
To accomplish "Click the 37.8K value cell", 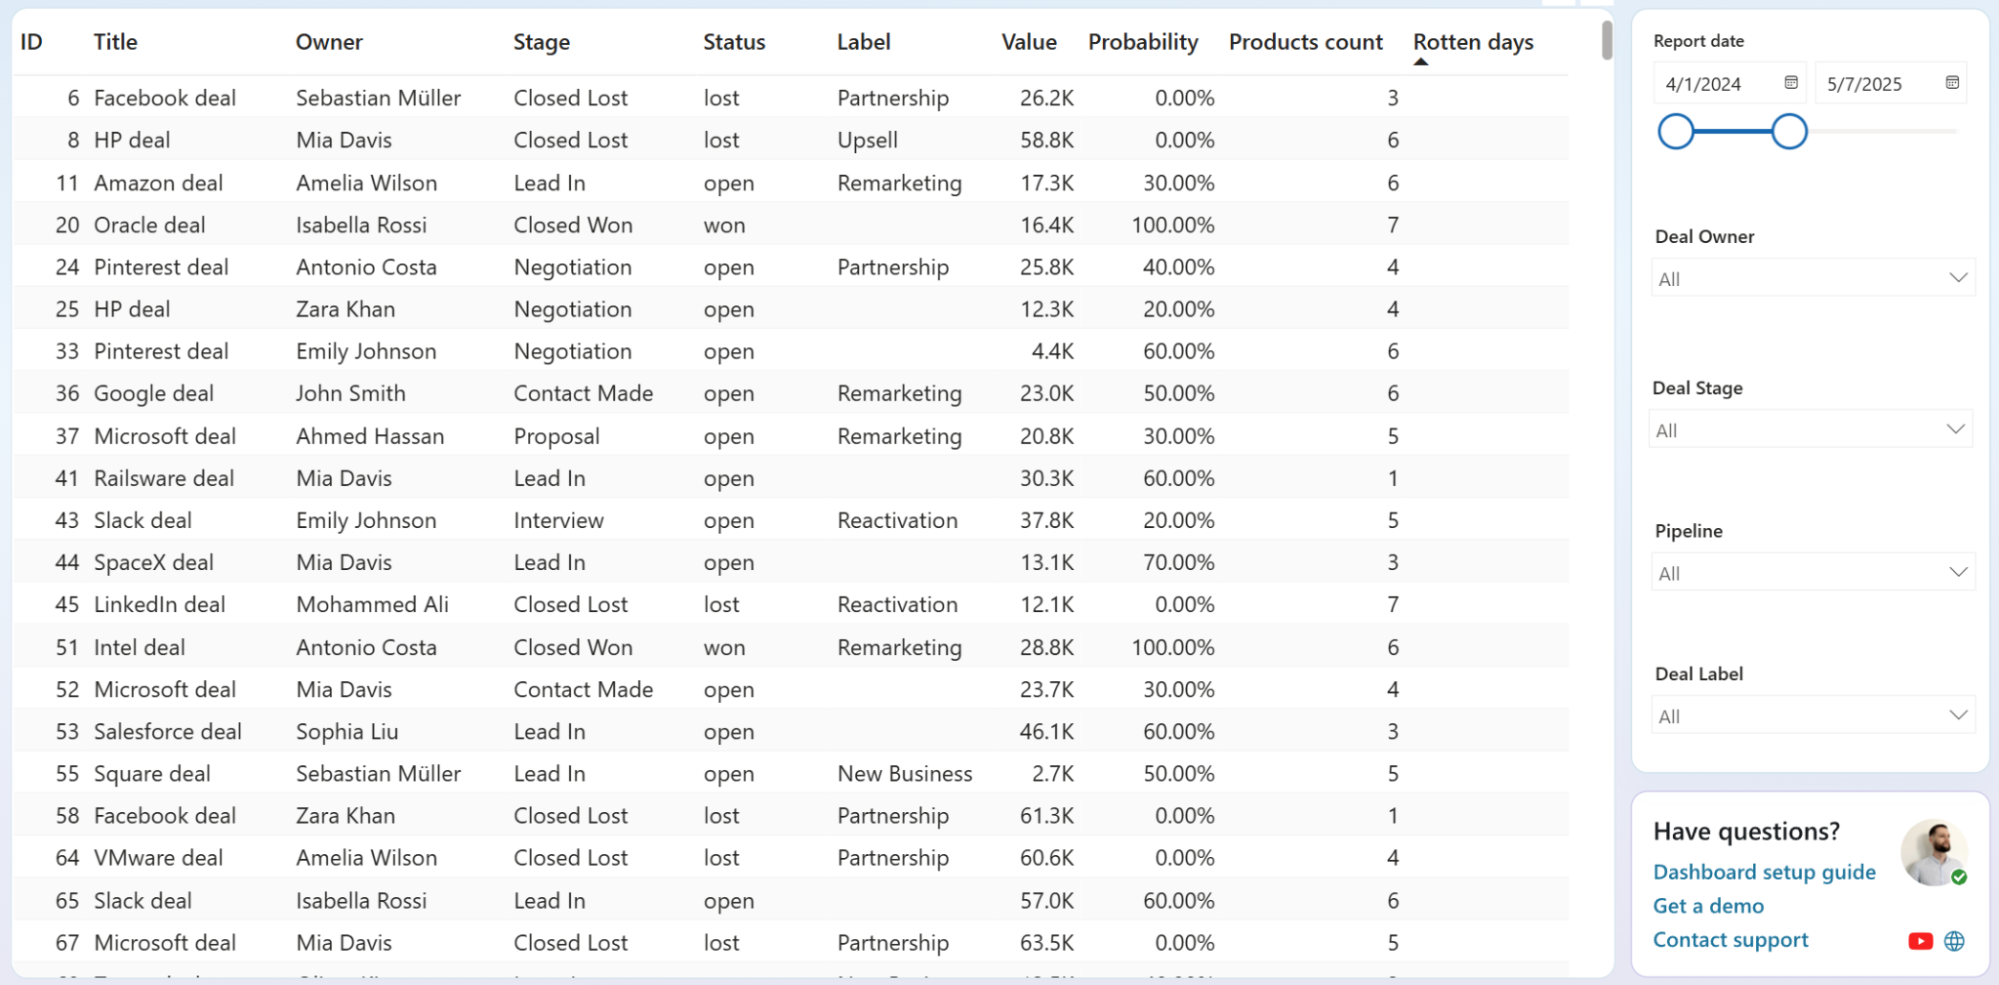I will (1046, 520).
